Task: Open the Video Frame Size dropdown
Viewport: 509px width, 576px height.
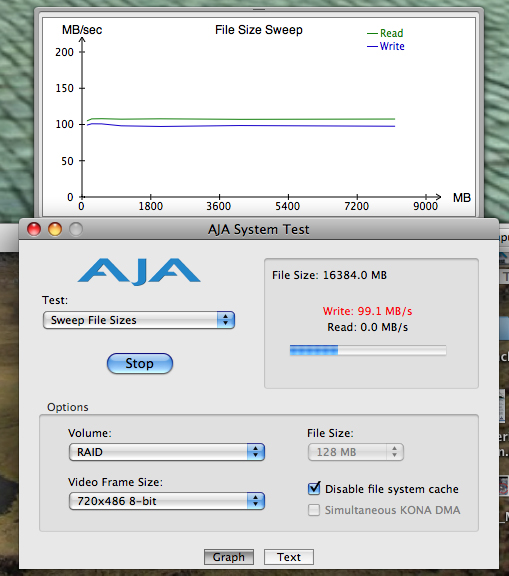Action: [167, 501]
